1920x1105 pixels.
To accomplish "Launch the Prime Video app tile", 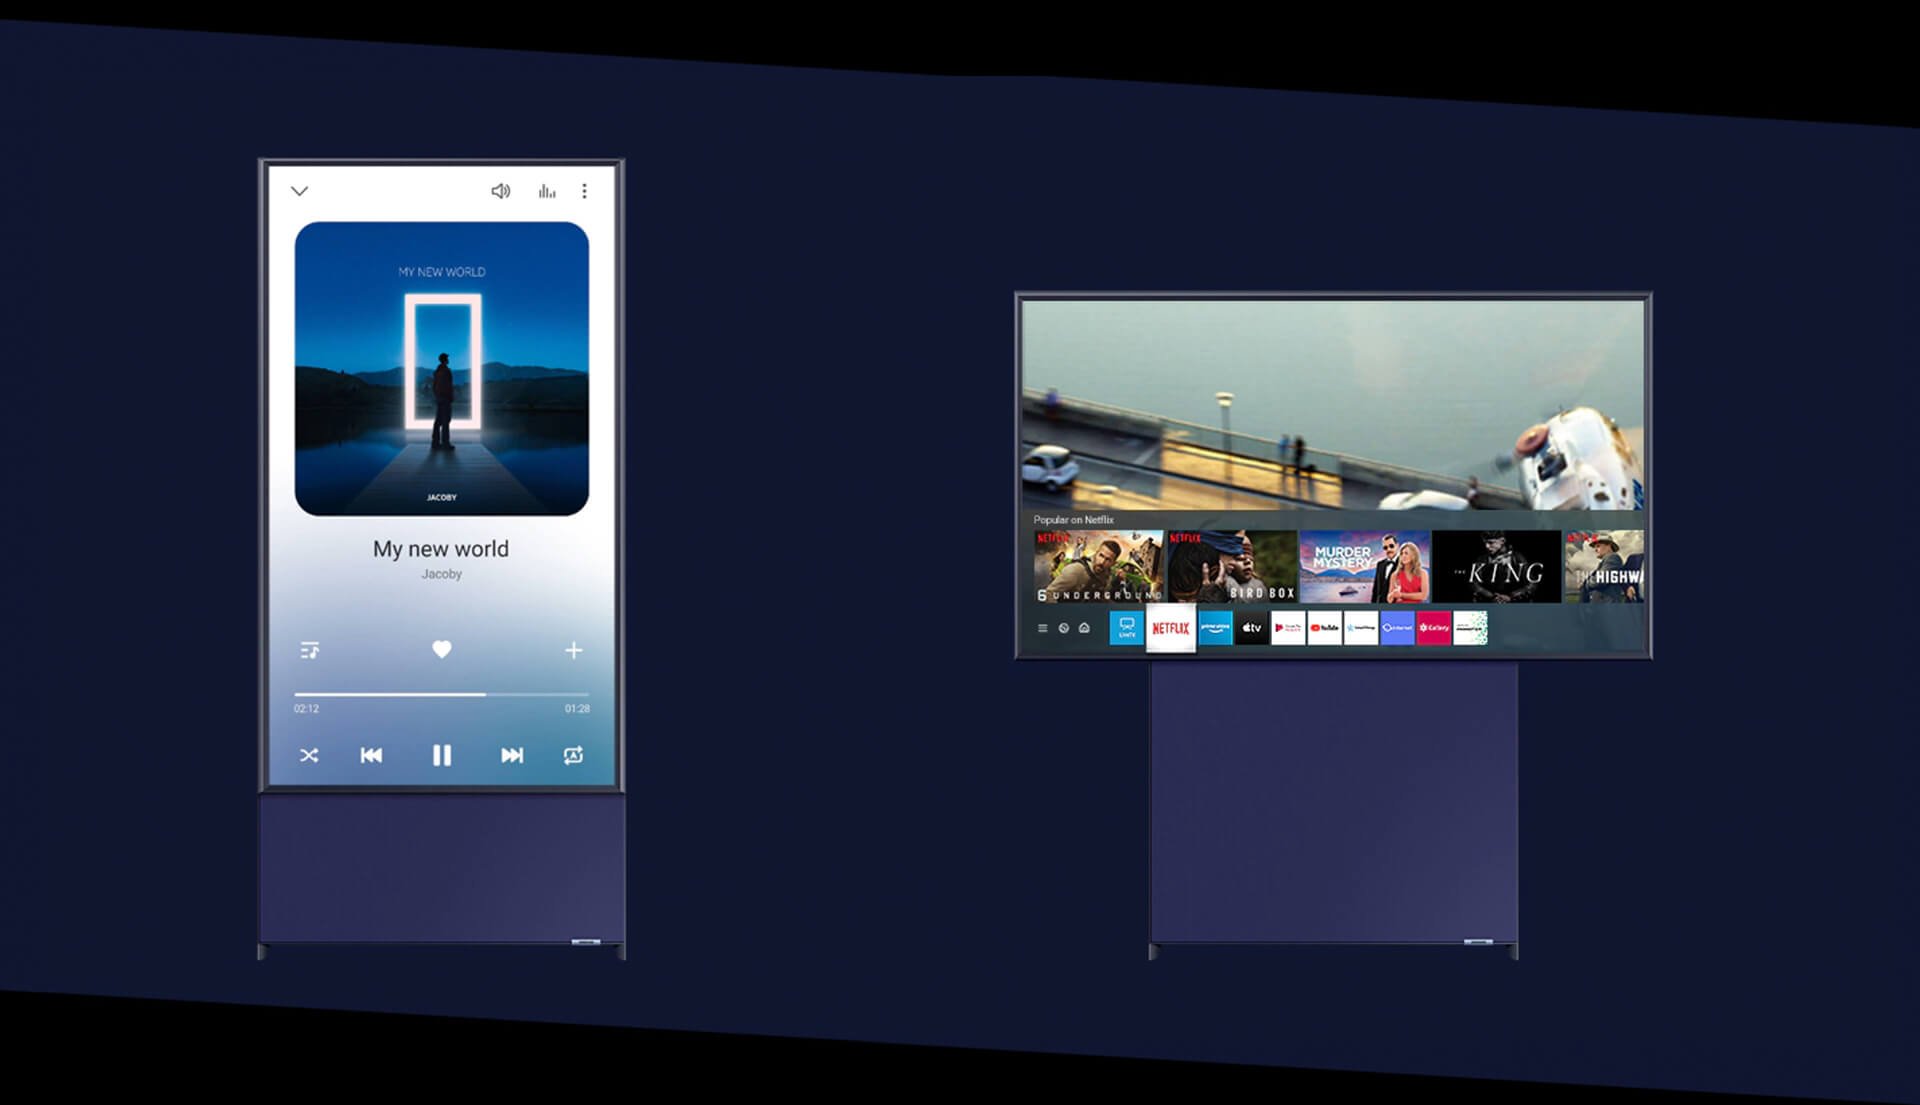I will [x=1215, y=628].
